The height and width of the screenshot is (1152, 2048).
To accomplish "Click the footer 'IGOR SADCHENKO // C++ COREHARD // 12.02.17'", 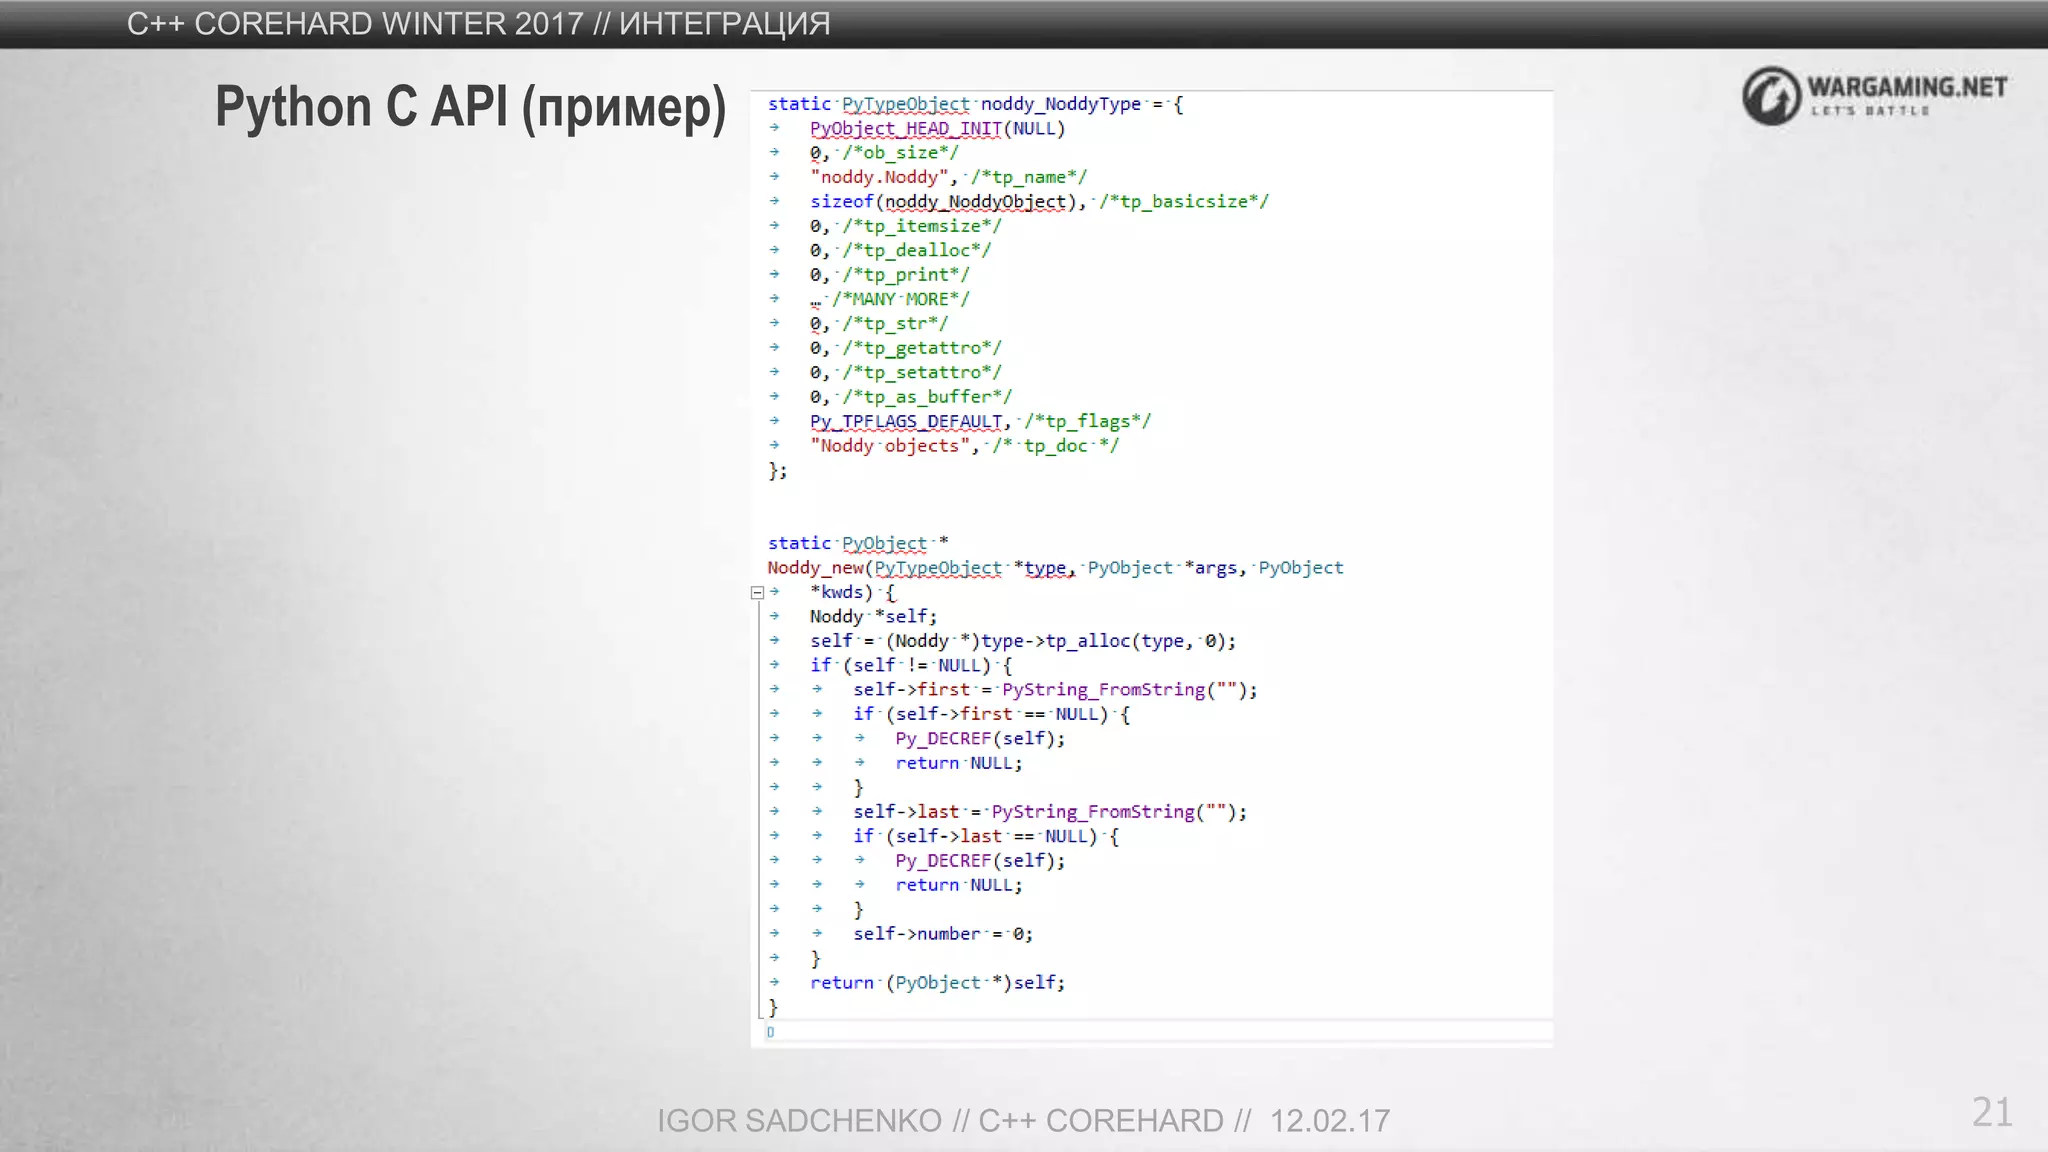I will [x=1023, y=1120].
